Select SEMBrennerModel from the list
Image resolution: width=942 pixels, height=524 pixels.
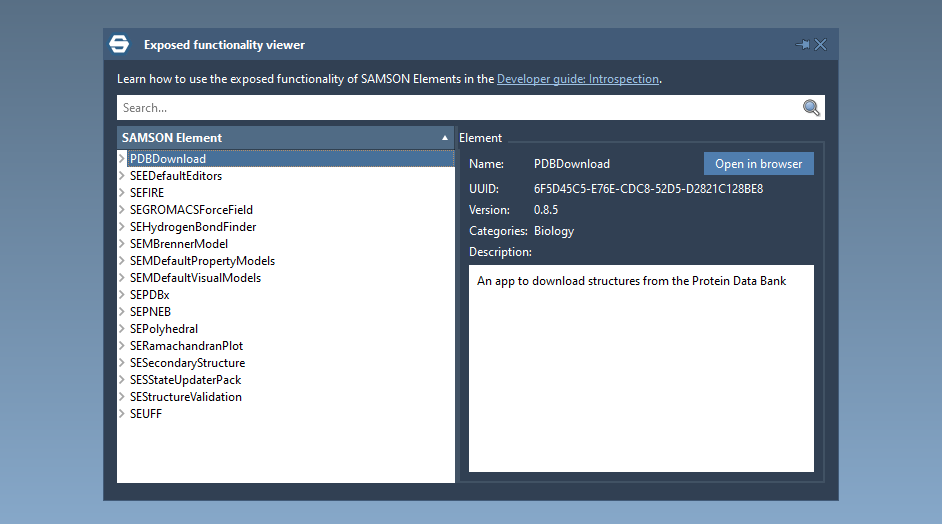point(178,244)
